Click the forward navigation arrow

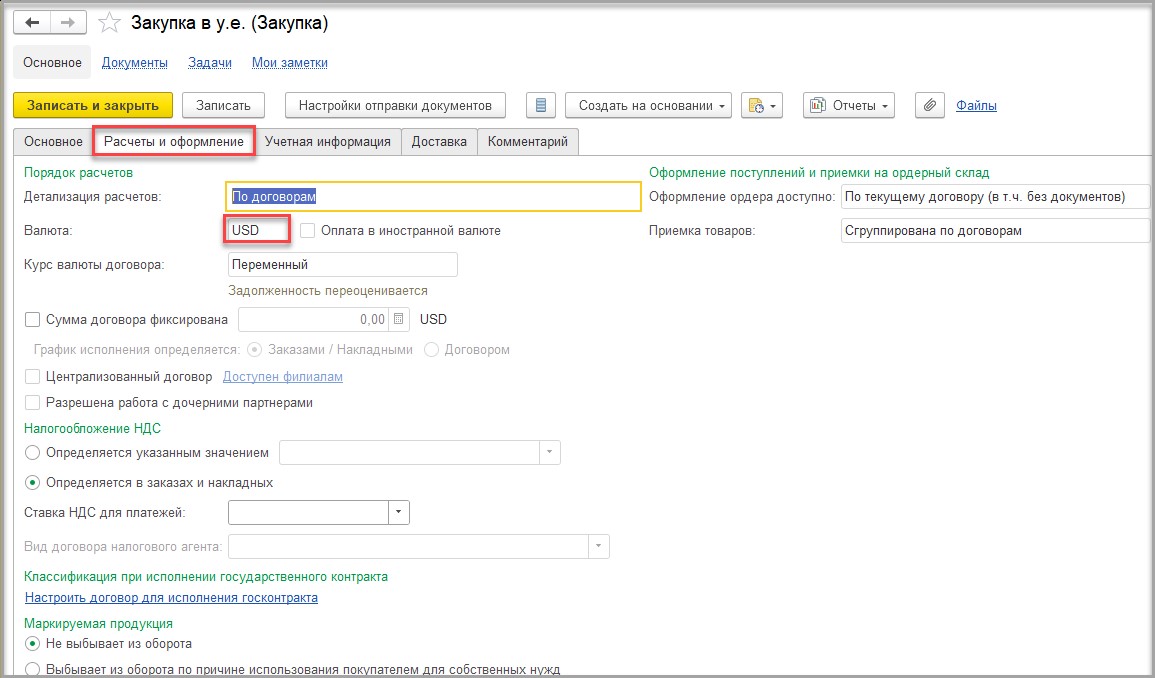click(x=68, y=22)
